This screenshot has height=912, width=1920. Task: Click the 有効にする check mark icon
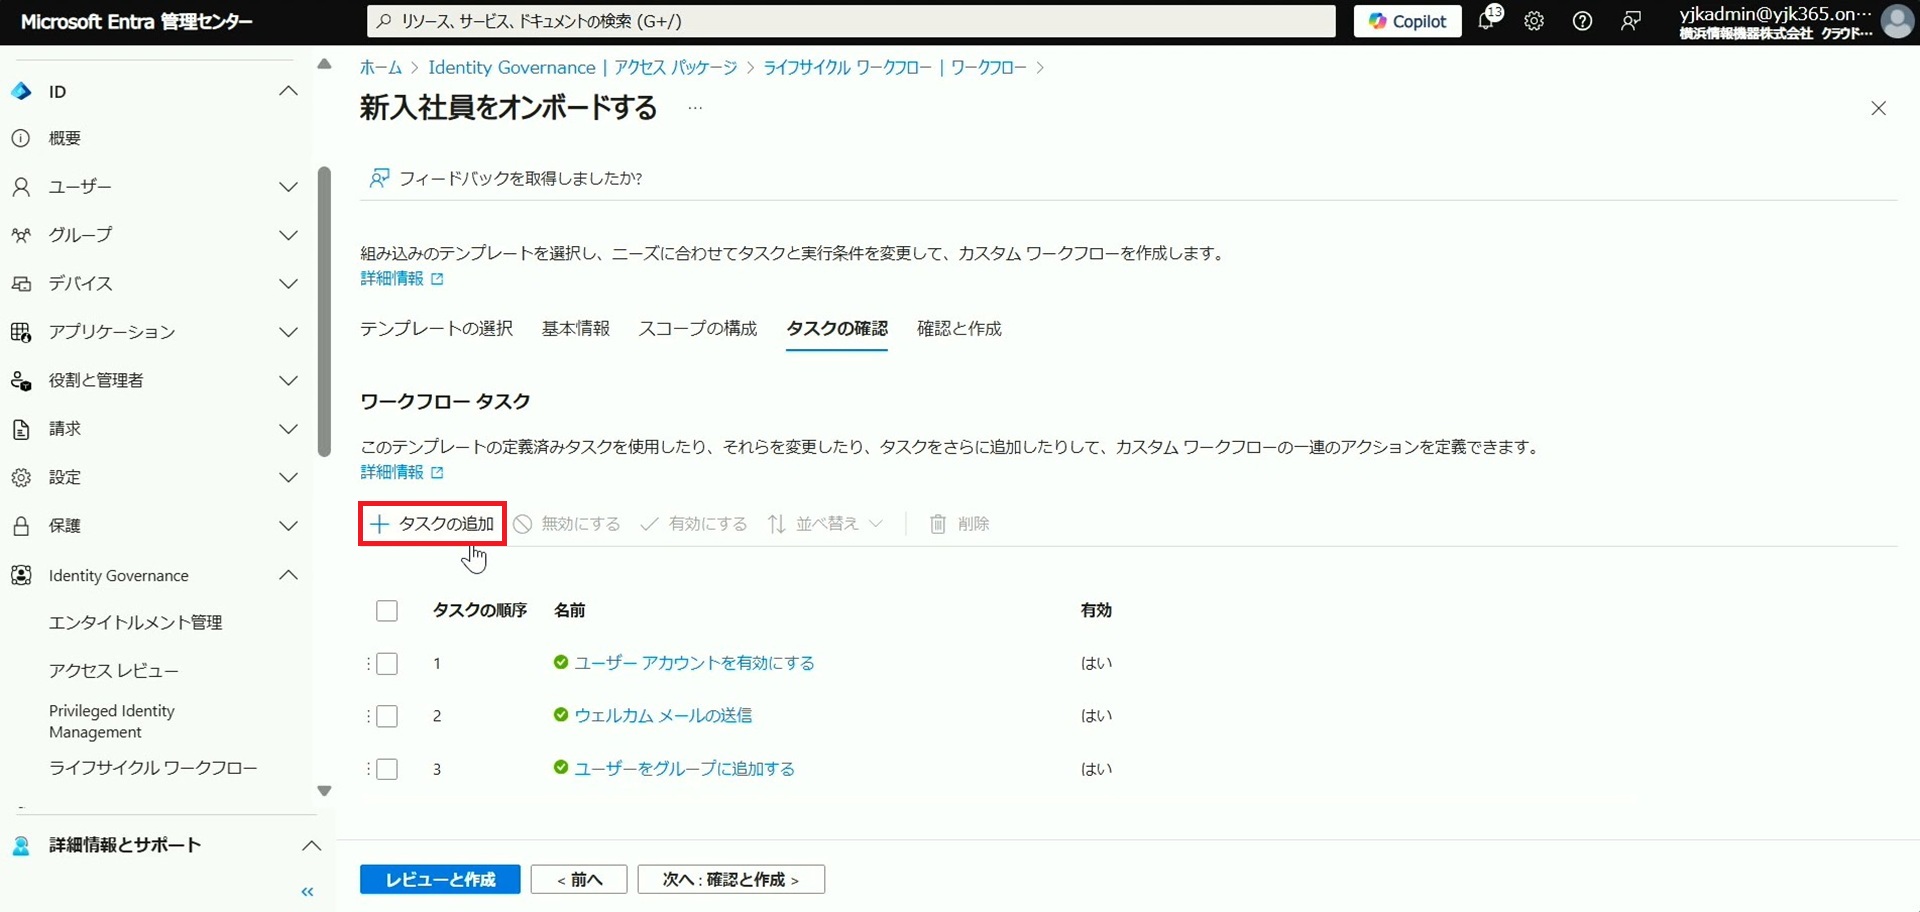(x=649, y=524)
